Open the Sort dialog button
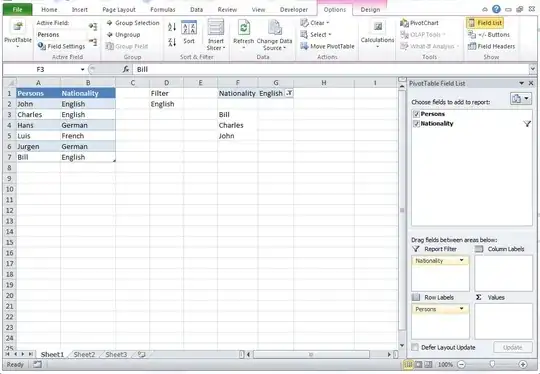The image size is (540, 374). pyautogui.click(x=189, y=32)
